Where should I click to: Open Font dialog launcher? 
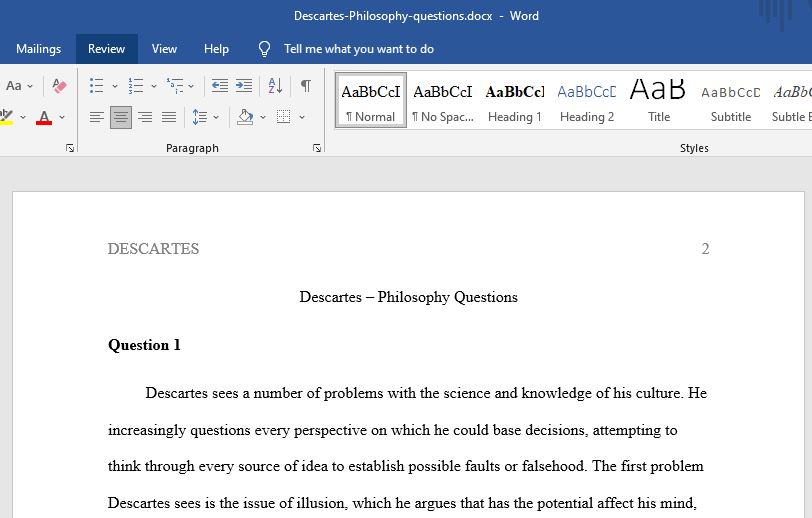click(x=70, y=149)
